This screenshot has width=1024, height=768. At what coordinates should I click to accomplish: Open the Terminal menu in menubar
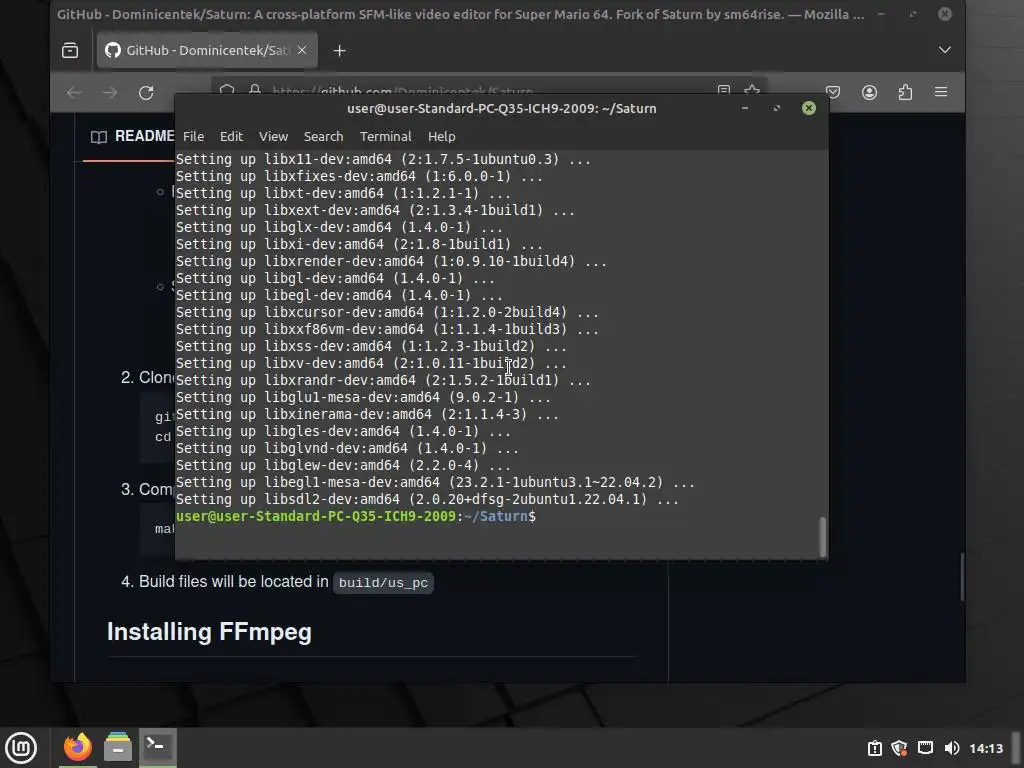(x=385, y=136)
